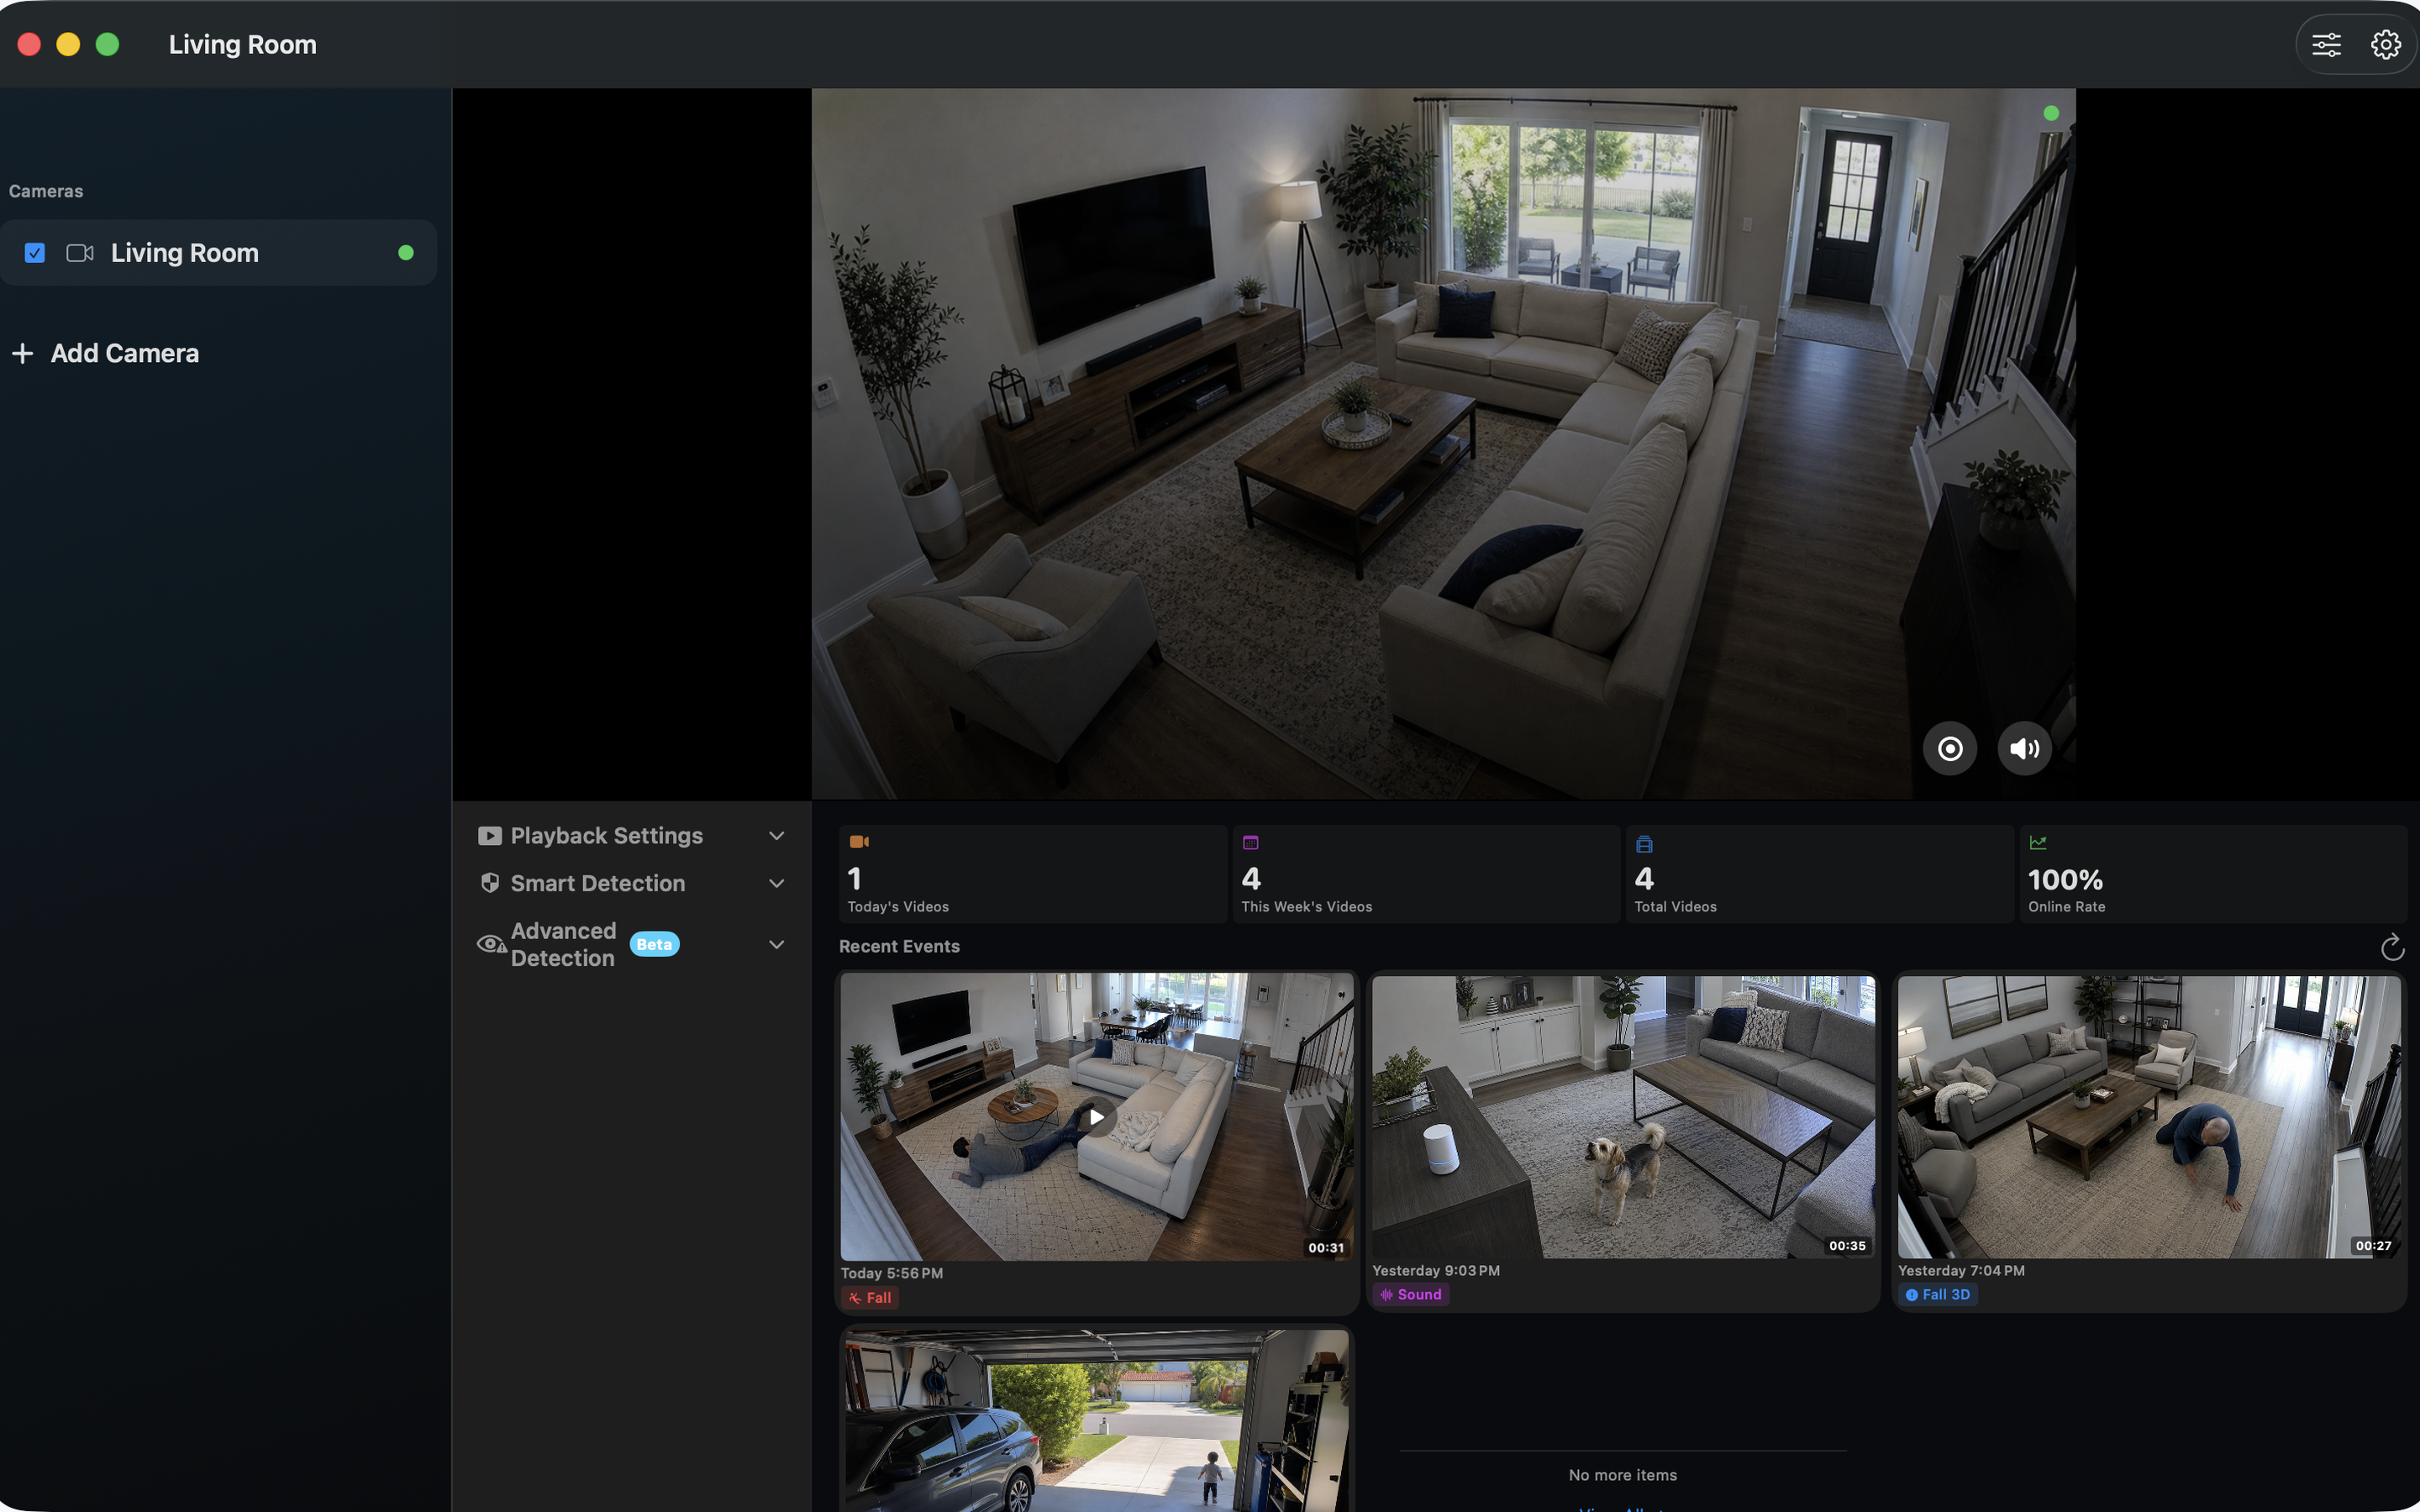This screenshot has height=1512, width=2420.
Task: Click the 00:35 duration badge
Action: (x=1847, y=1246)
